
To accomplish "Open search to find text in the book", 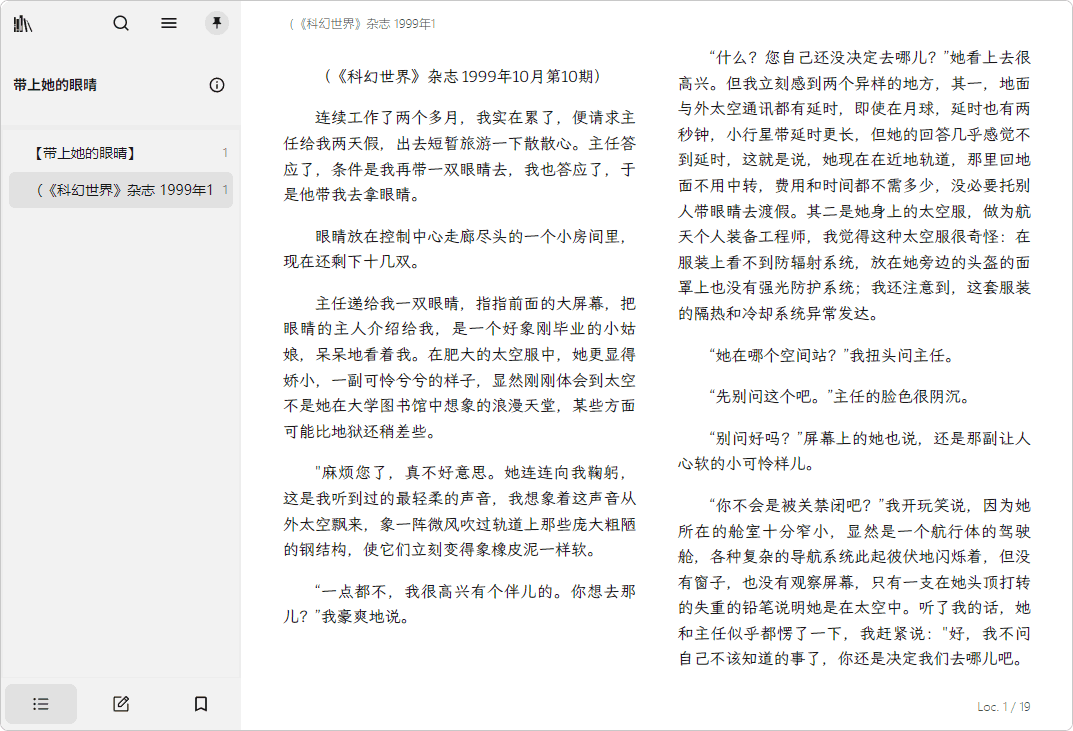I will point(121,23).
